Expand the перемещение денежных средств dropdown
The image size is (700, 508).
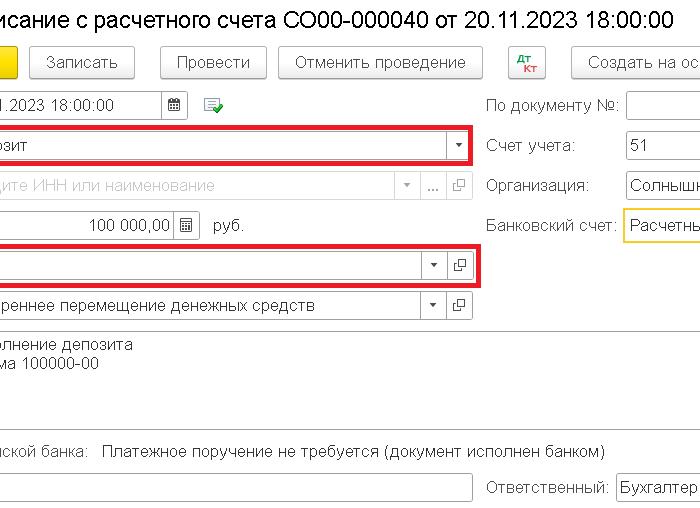(433, 305)
